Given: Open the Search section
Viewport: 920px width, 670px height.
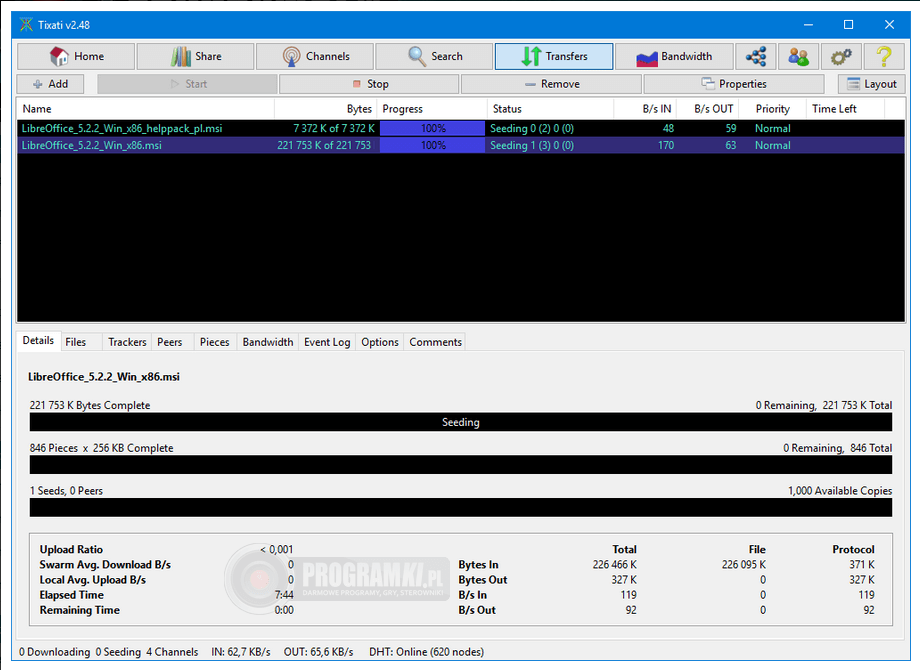Looking at the screenshot, I should (x=434, y=56).
